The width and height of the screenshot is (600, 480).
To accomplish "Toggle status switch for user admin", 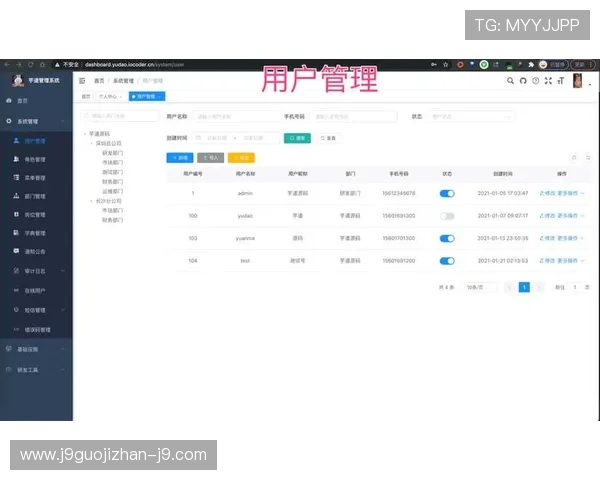I will (447, 193).
